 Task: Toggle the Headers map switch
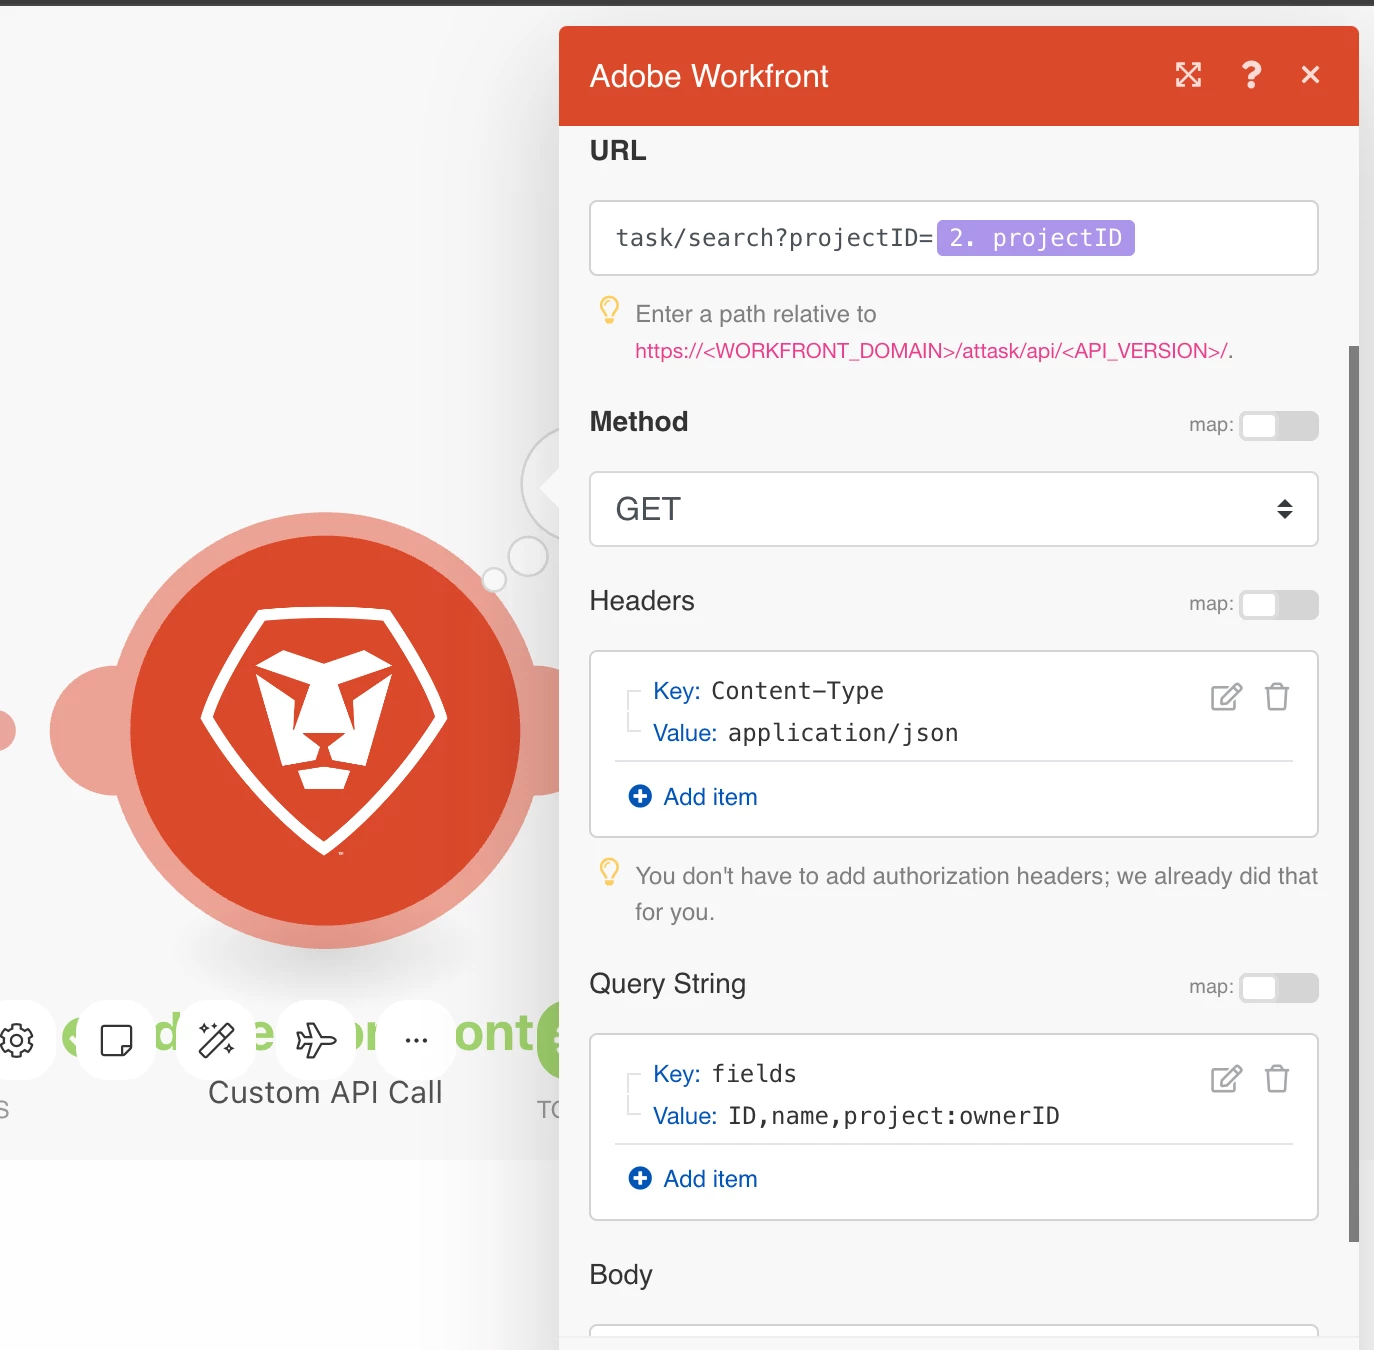coord(1279,605)
